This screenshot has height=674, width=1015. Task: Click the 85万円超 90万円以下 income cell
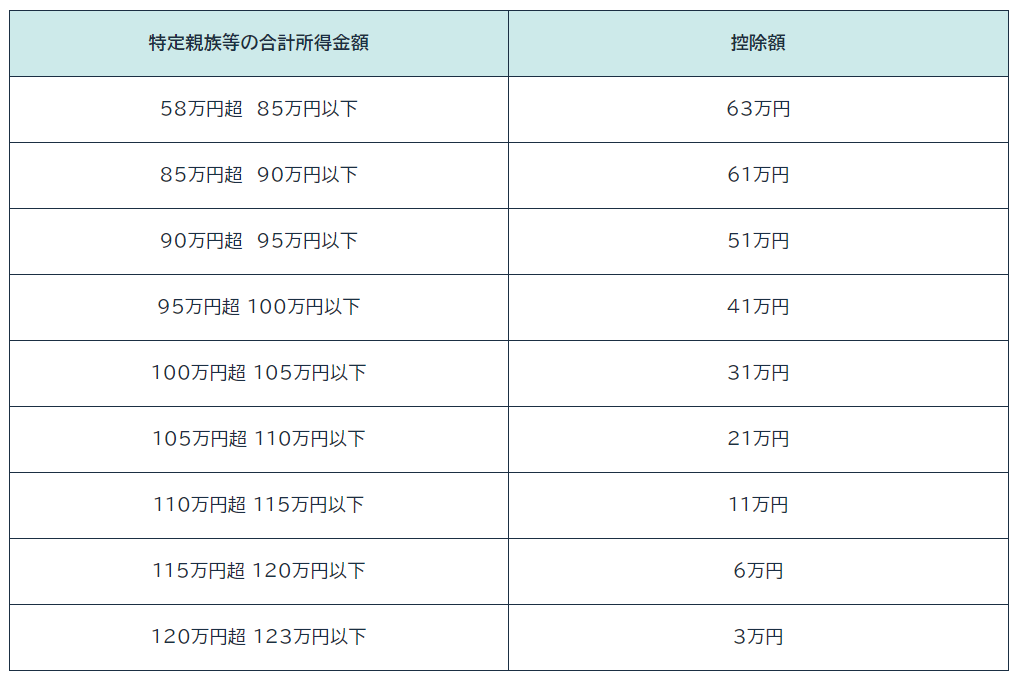[258, 175]
